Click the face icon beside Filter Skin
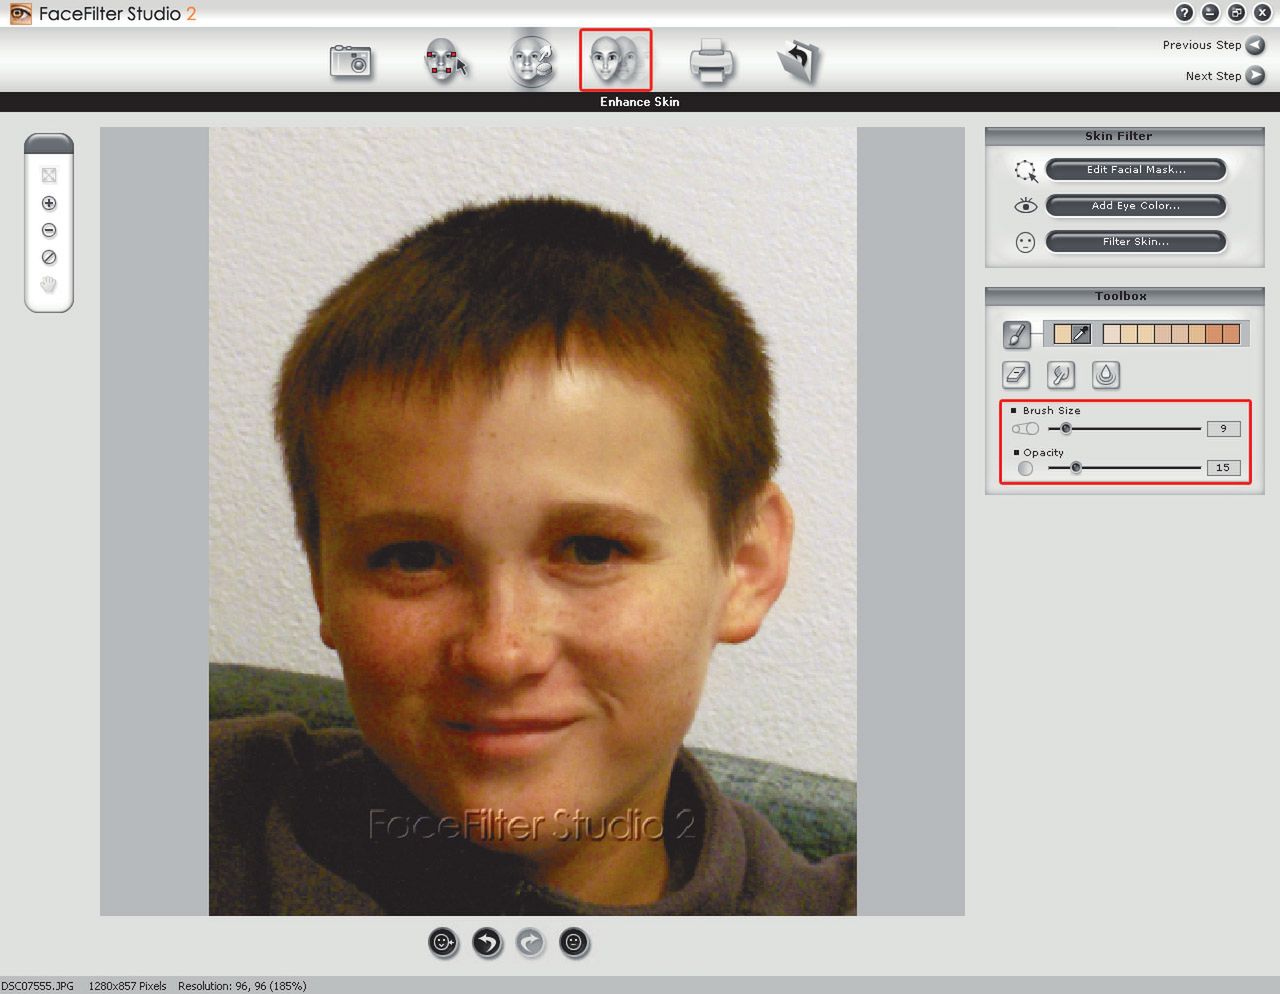 1025,242
